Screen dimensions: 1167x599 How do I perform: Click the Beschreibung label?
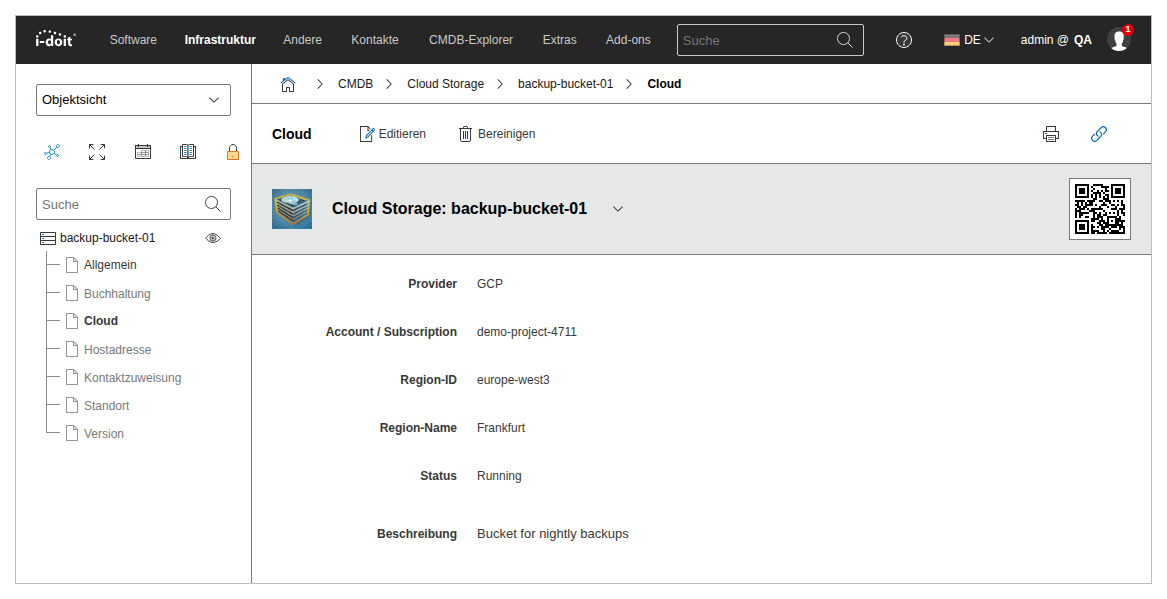pos(417,534)
